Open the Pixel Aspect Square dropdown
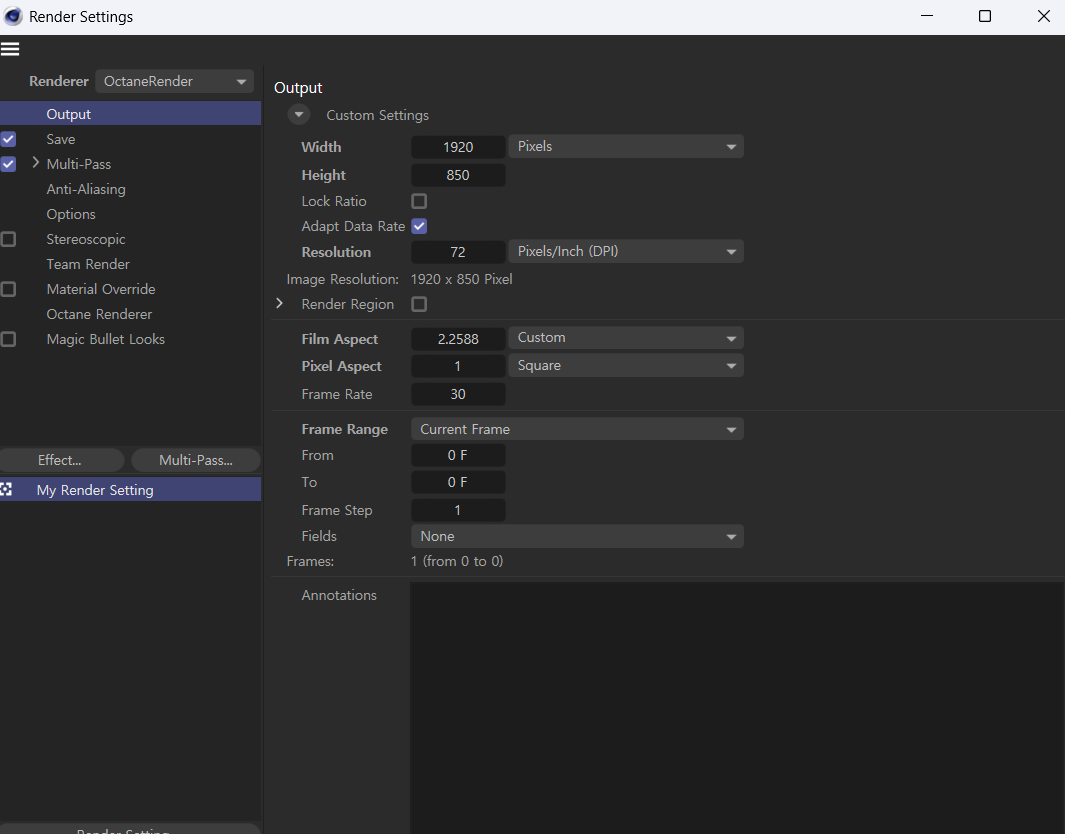The width and height of the screenshot is (1065, 834). [x=626, y=365]
